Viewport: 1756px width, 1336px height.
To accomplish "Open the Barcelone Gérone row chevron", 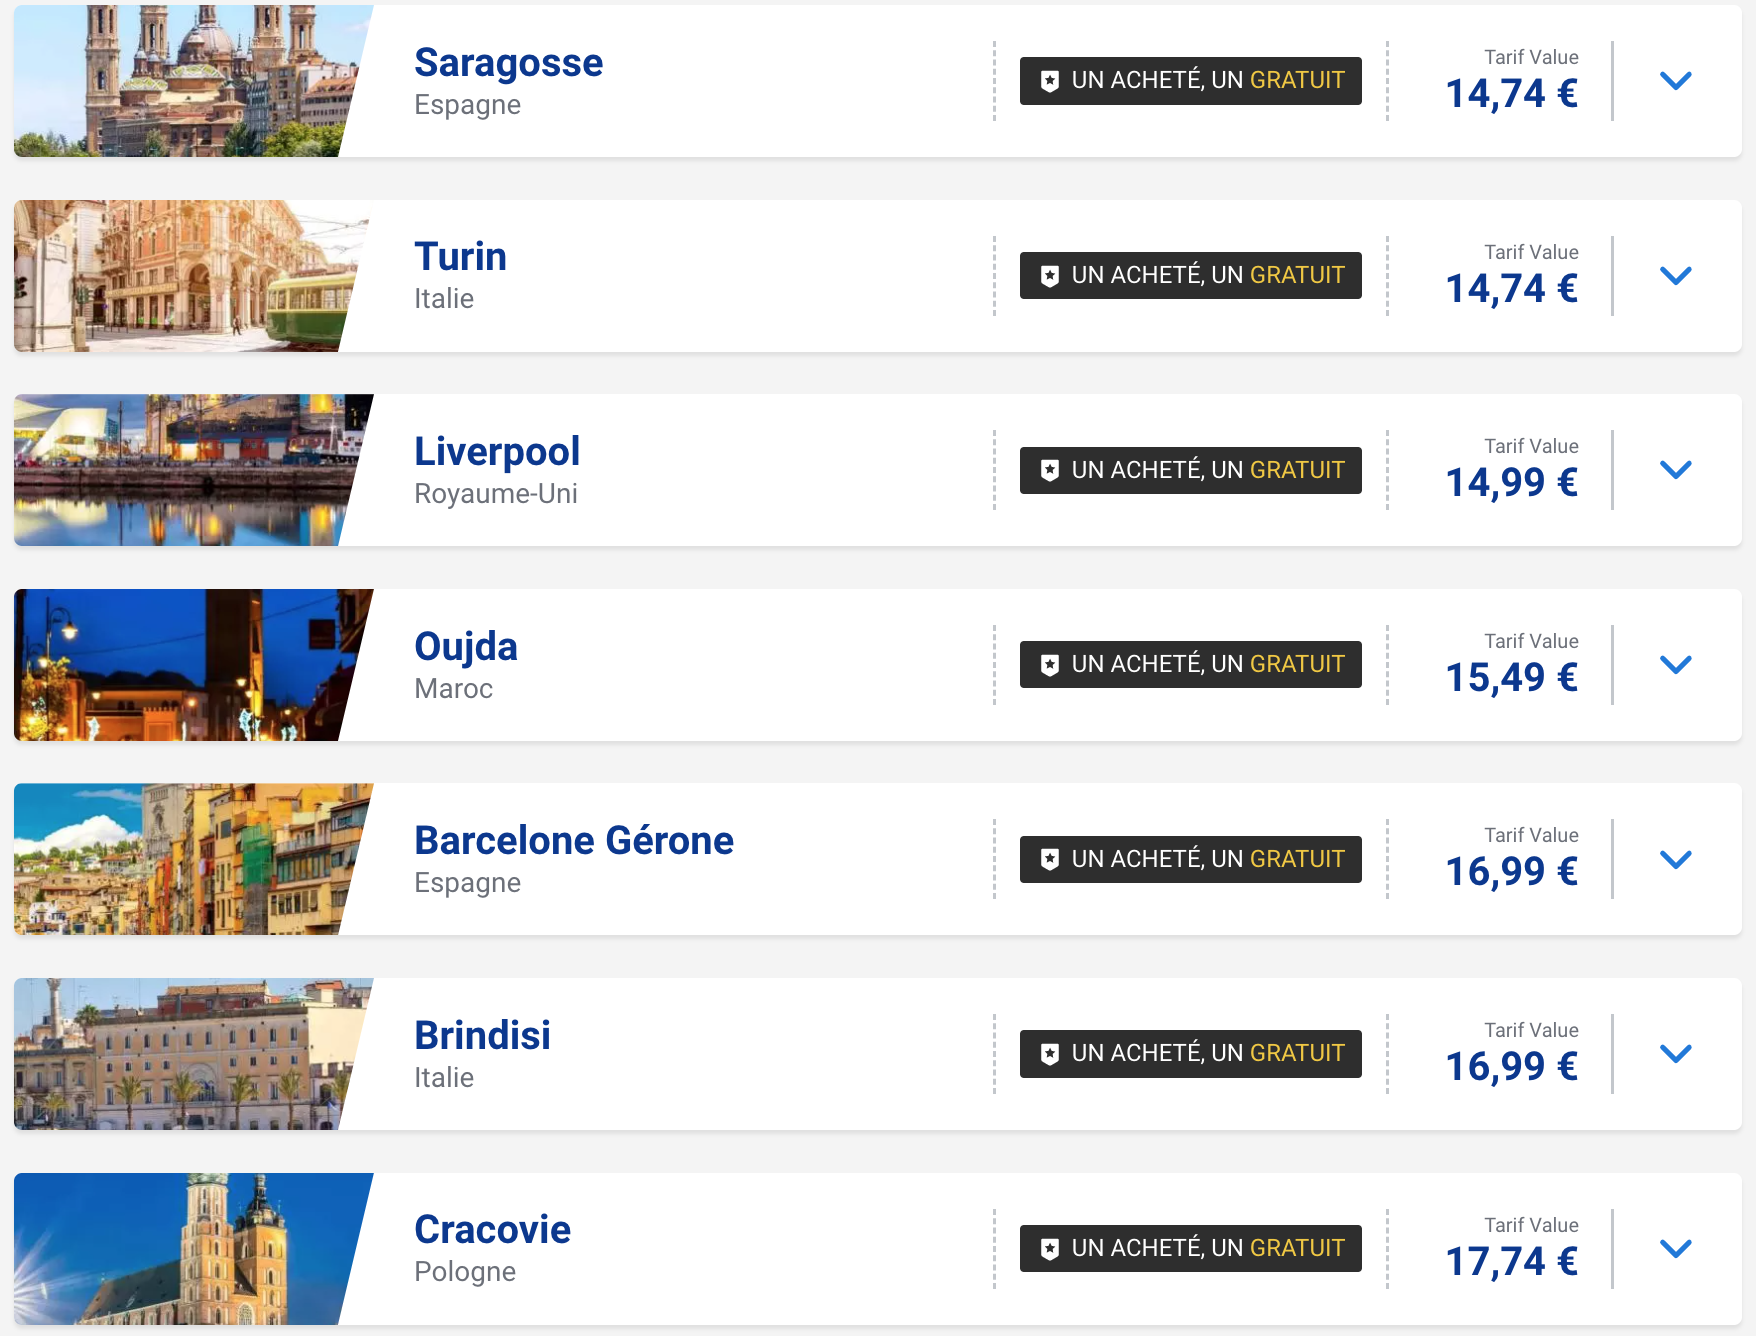I will point(1675,860).
